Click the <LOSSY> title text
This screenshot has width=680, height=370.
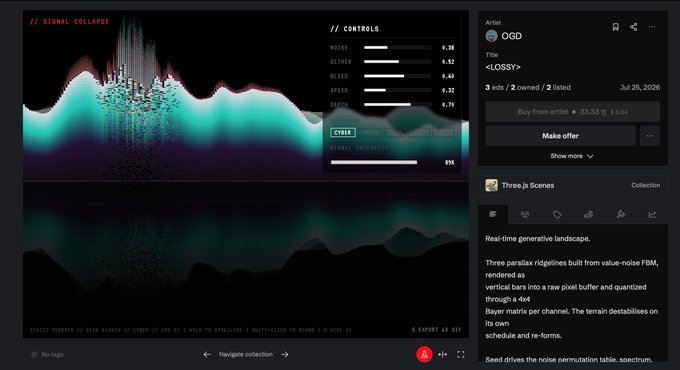pos(503,67)
